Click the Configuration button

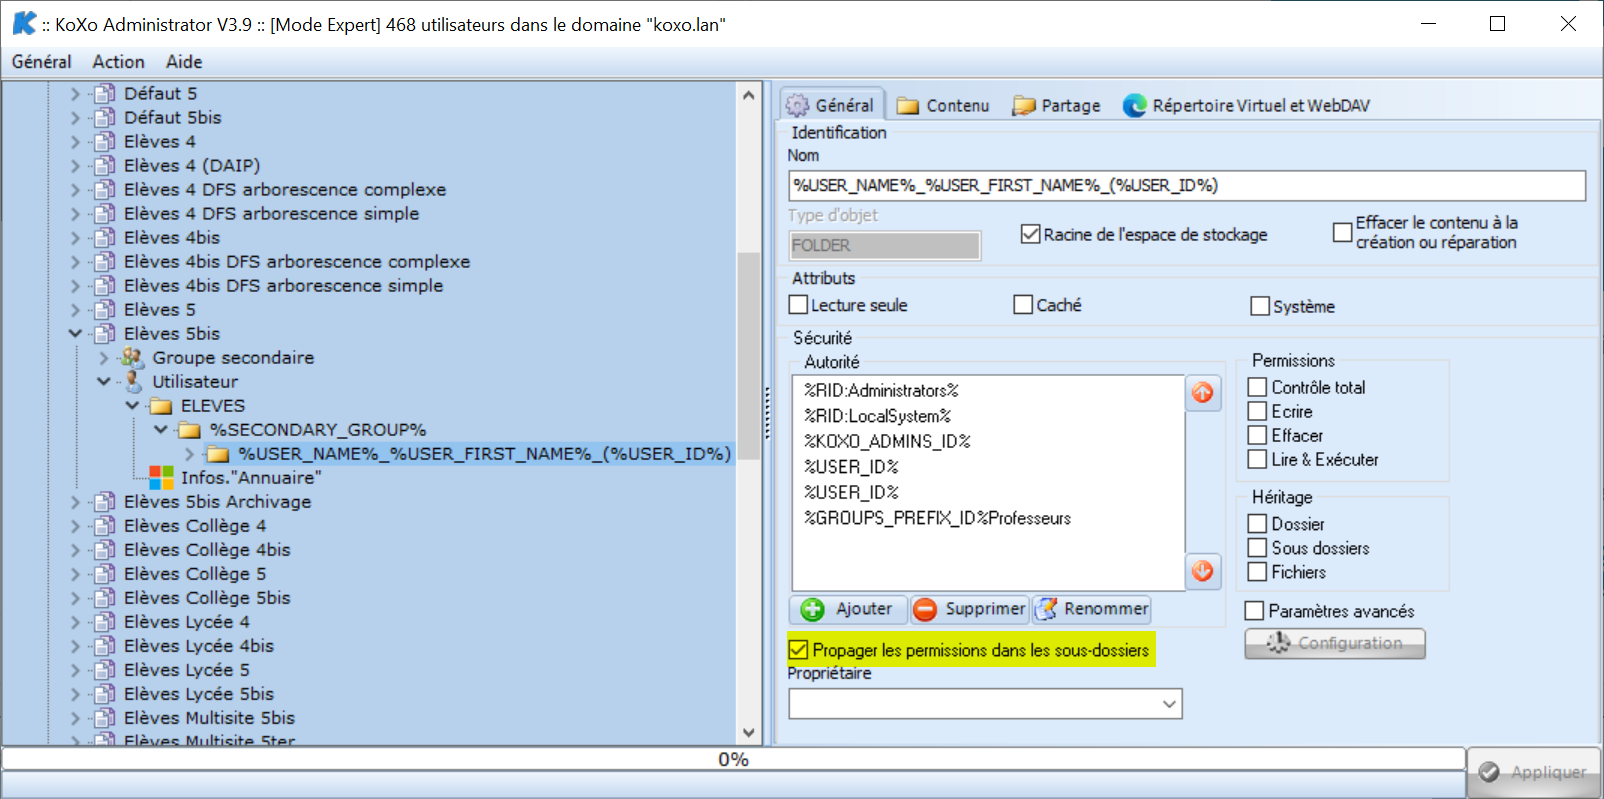1334,643
